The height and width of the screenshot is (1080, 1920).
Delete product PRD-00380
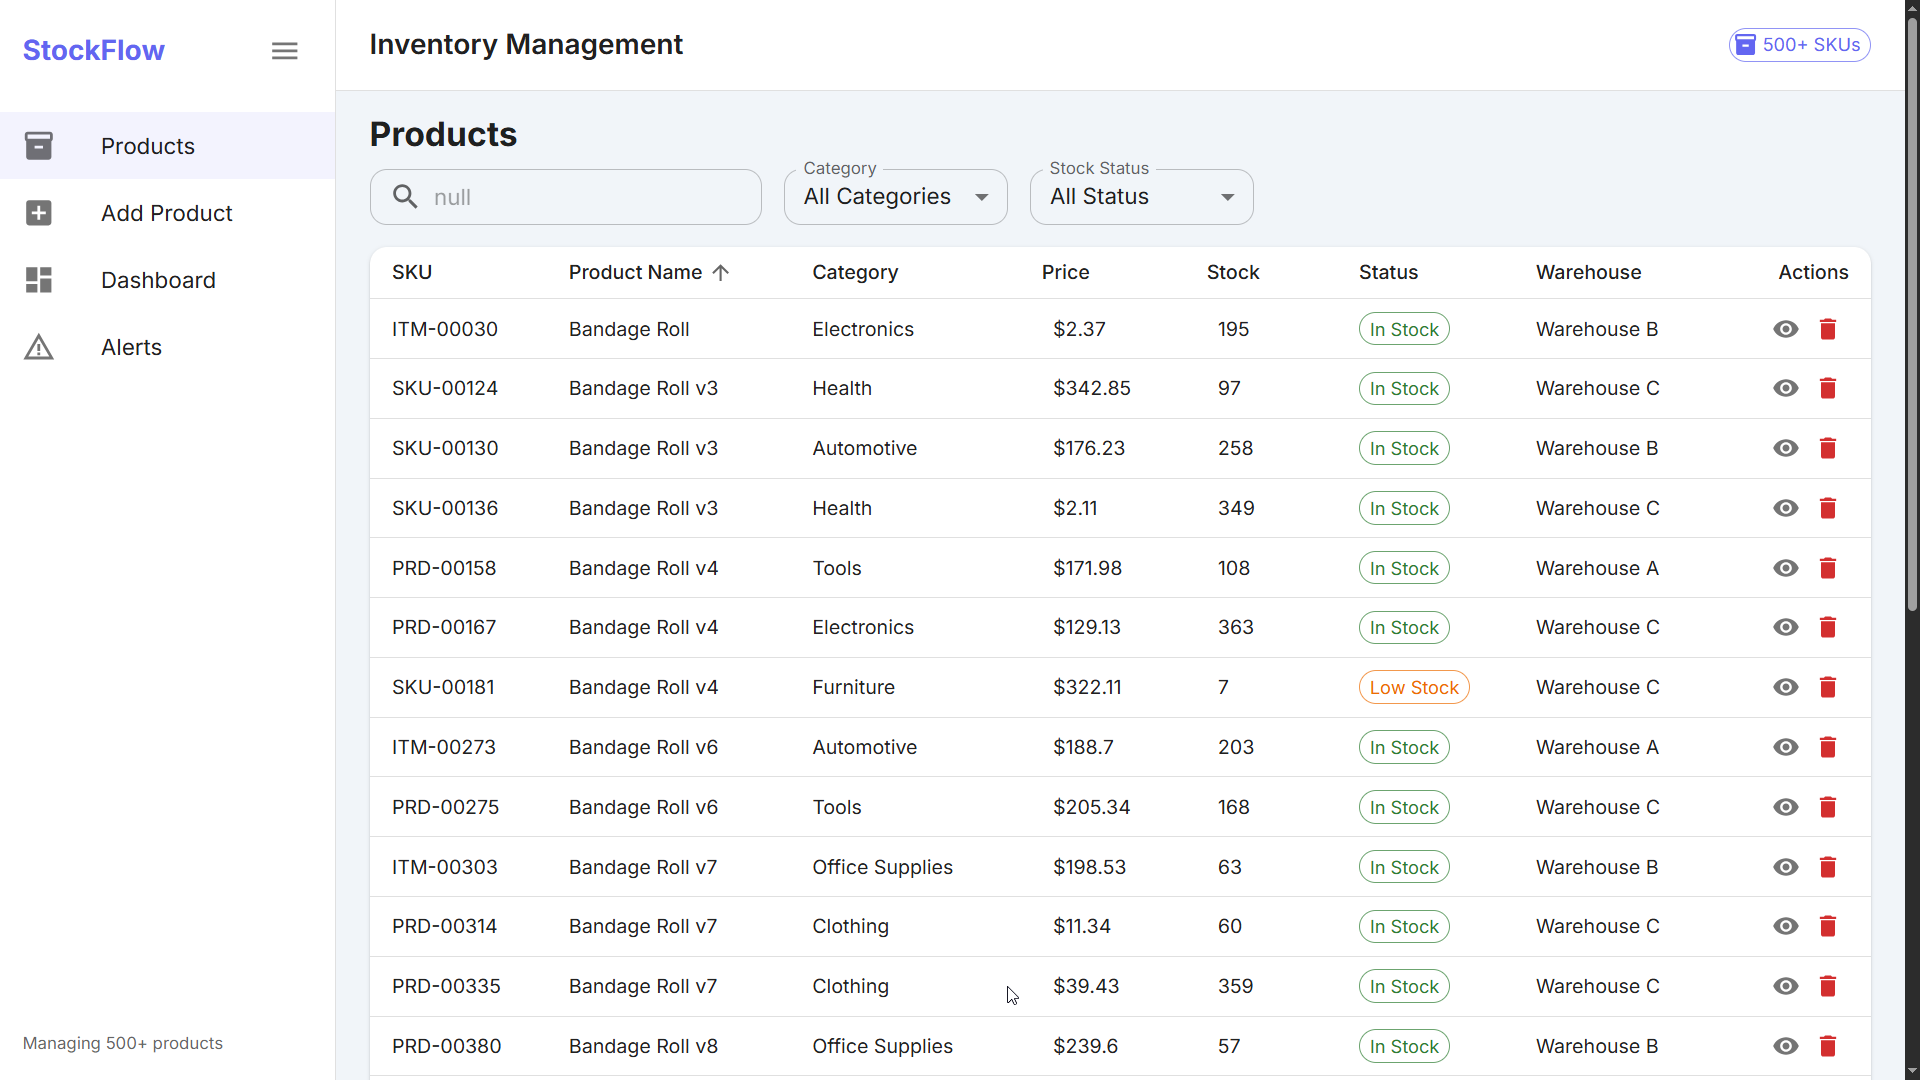(1827, 1046)
